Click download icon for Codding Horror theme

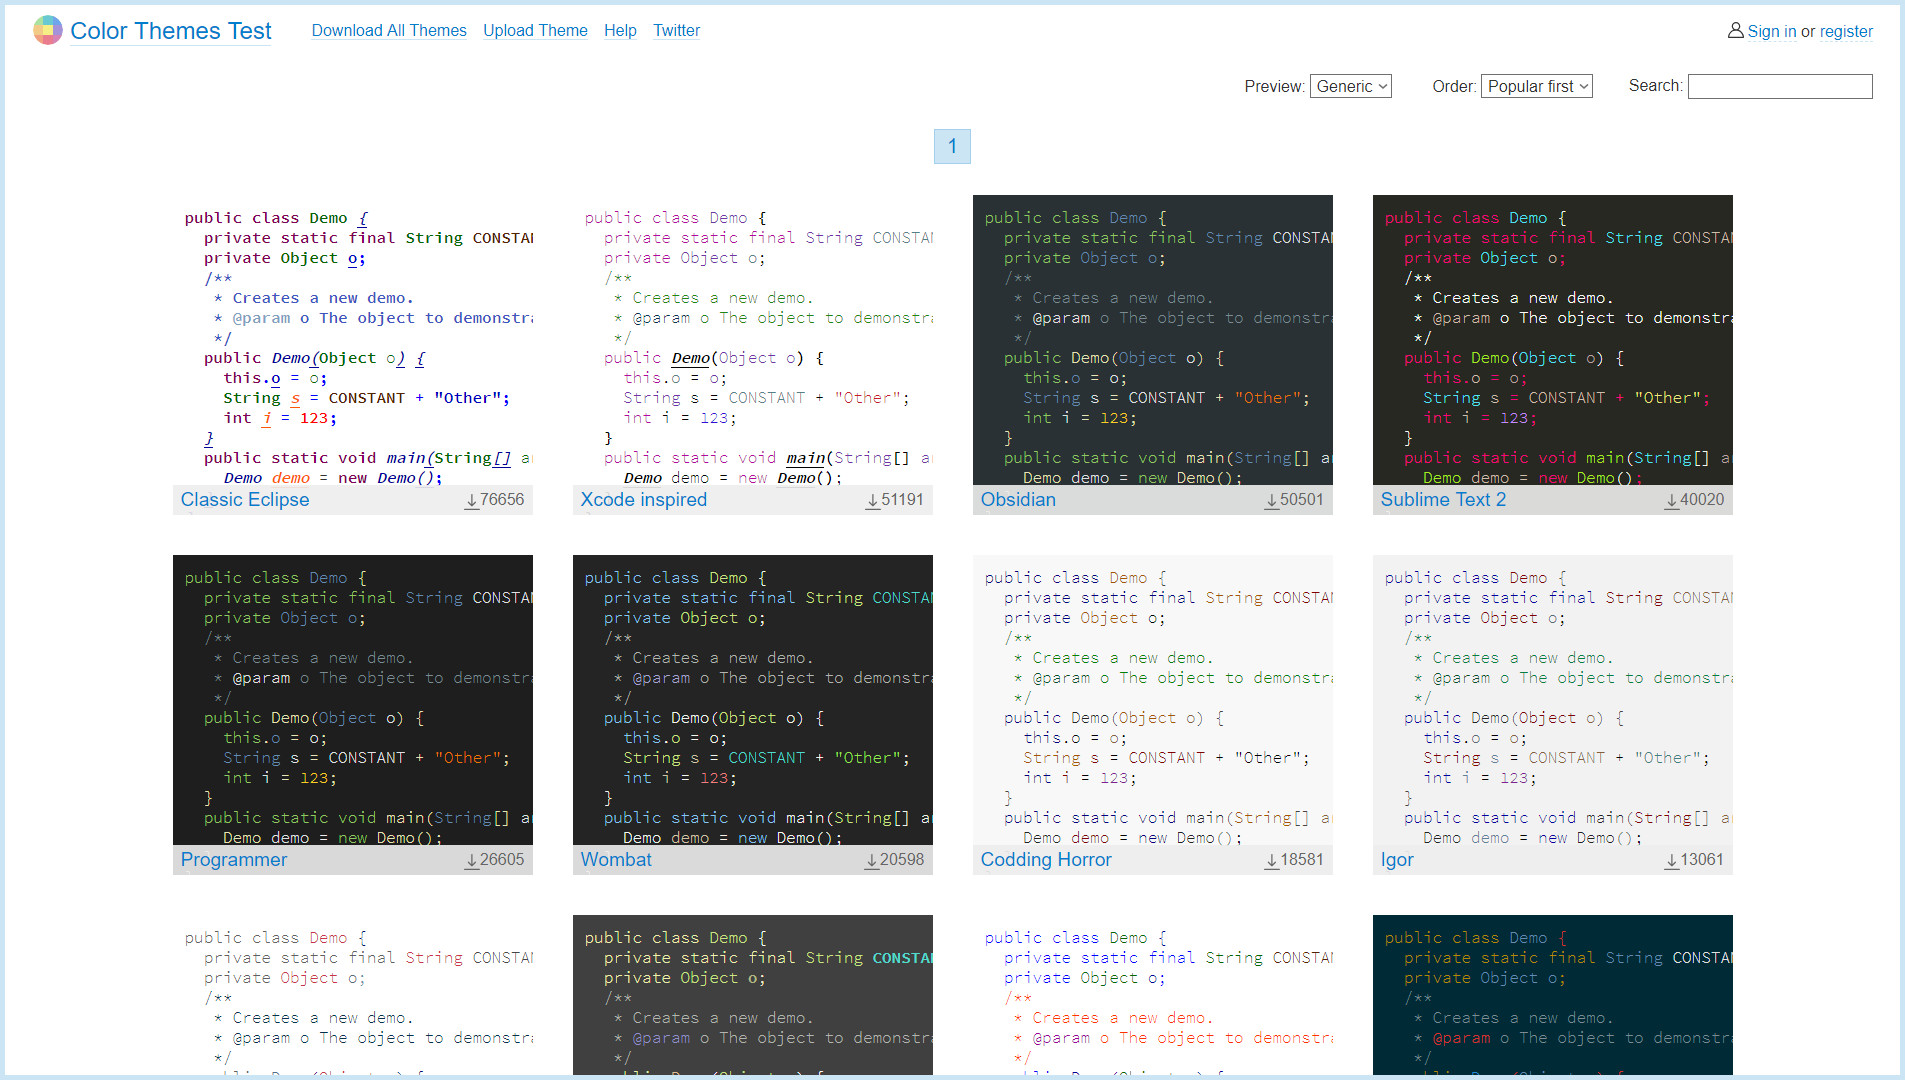point(1272,861)
